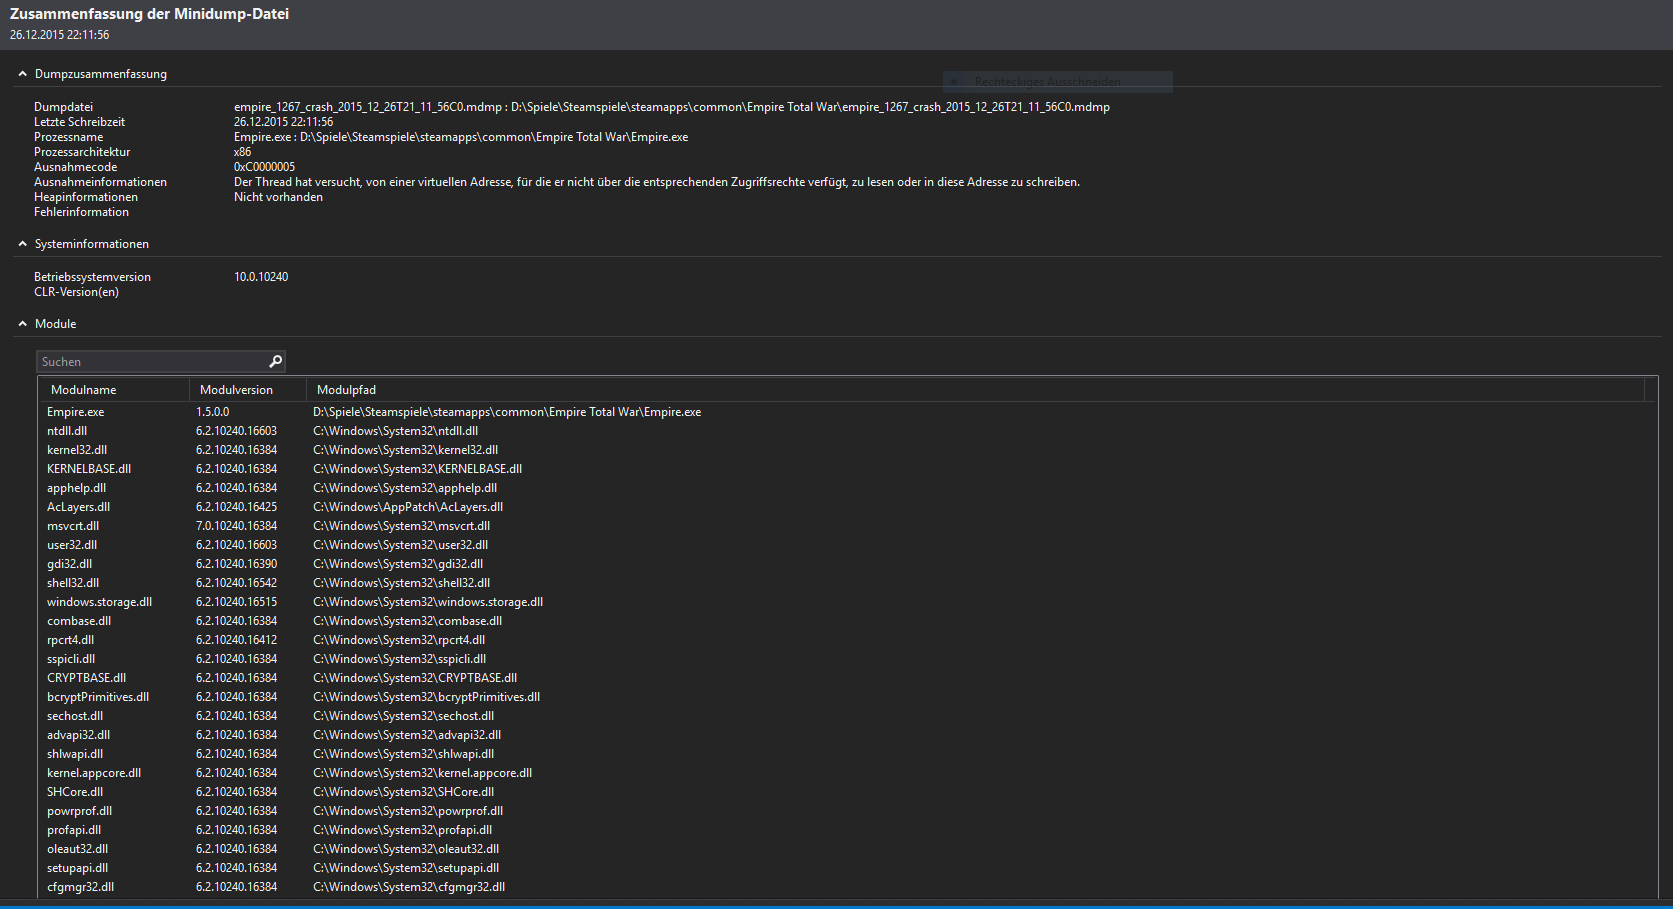
Task: Select the setupapi.dll module name
Action: (77, 868)
